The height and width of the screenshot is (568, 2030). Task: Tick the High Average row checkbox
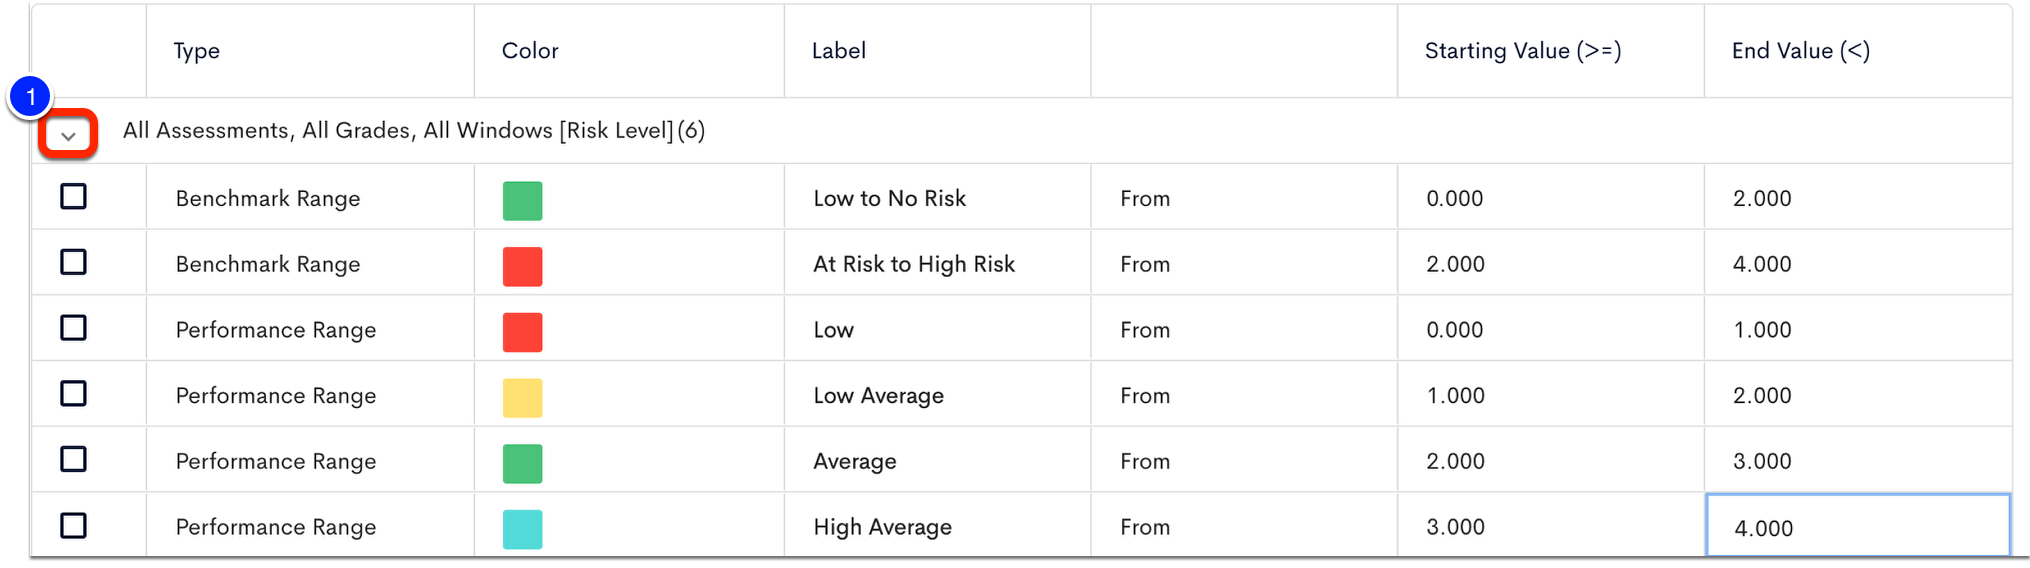pos(73,525)
